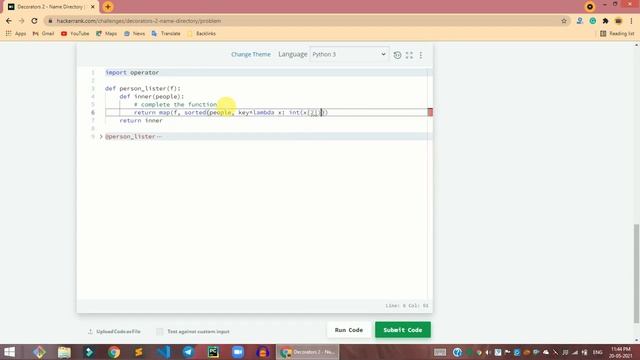Open PyCharm from the taskbar

(x=213, y=352)
